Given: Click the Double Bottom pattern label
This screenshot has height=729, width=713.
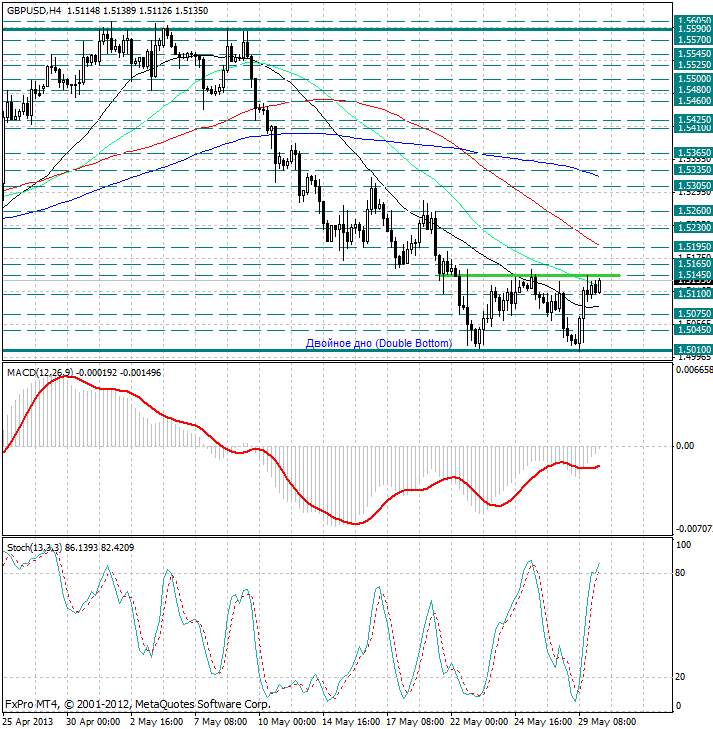Looking at the screenshot, I should pos(379,343).
